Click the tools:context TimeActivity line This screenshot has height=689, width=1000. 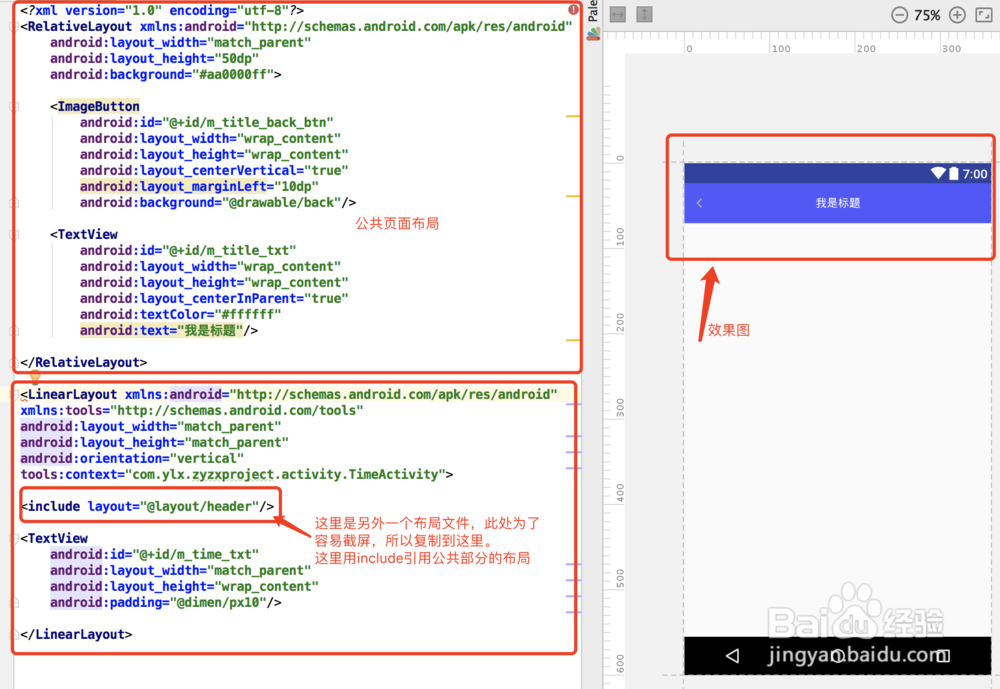(237, 474)
